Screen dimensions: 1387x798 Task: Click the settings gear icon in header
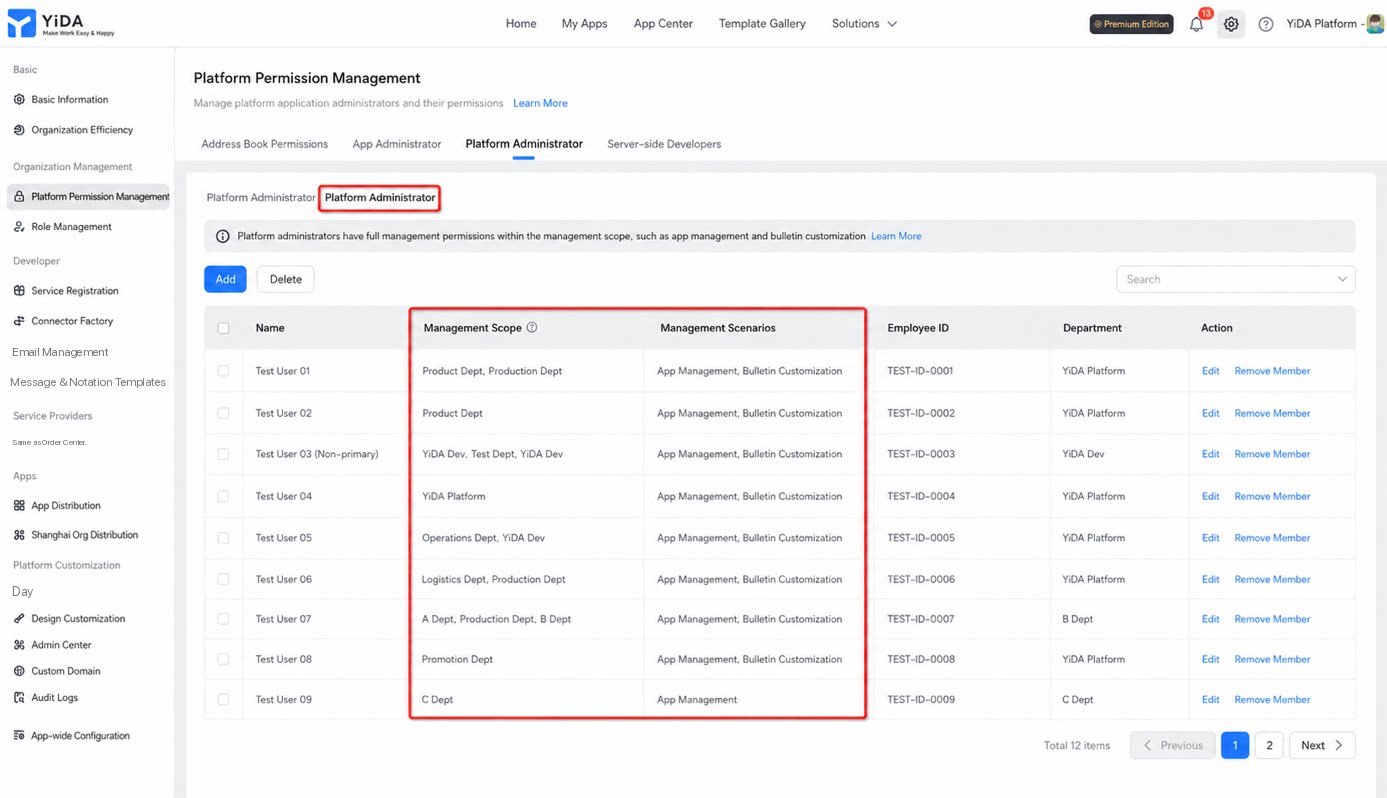pos(1231,24)
